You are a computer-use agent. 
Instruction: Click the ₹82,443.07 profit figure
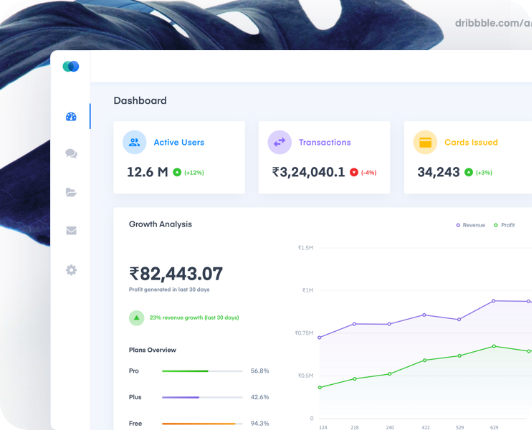176,274
